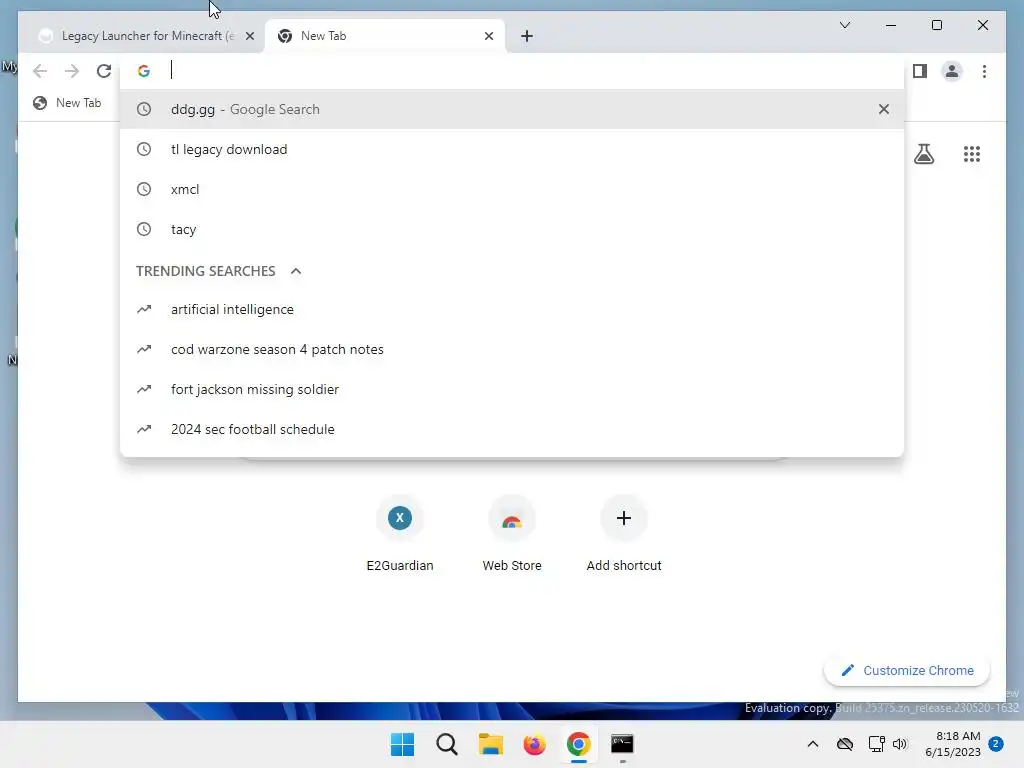Open File Explorer from the taskbar

click(x=490, y=744)
